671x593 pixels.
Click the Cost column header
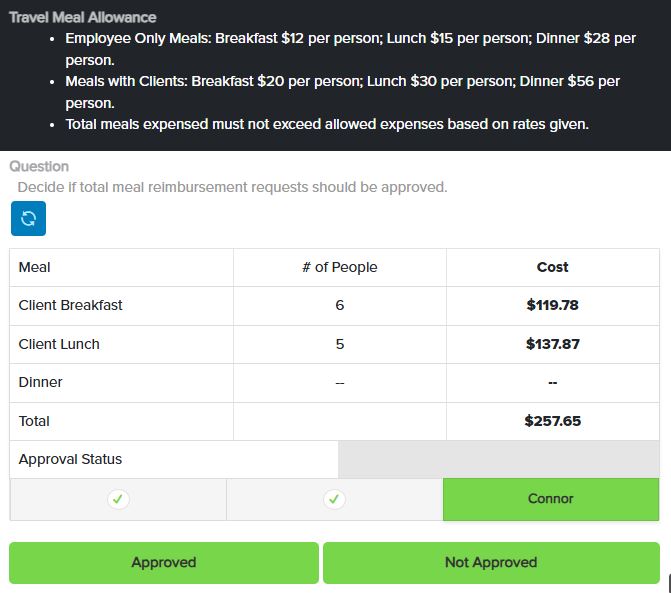[552, 267]
